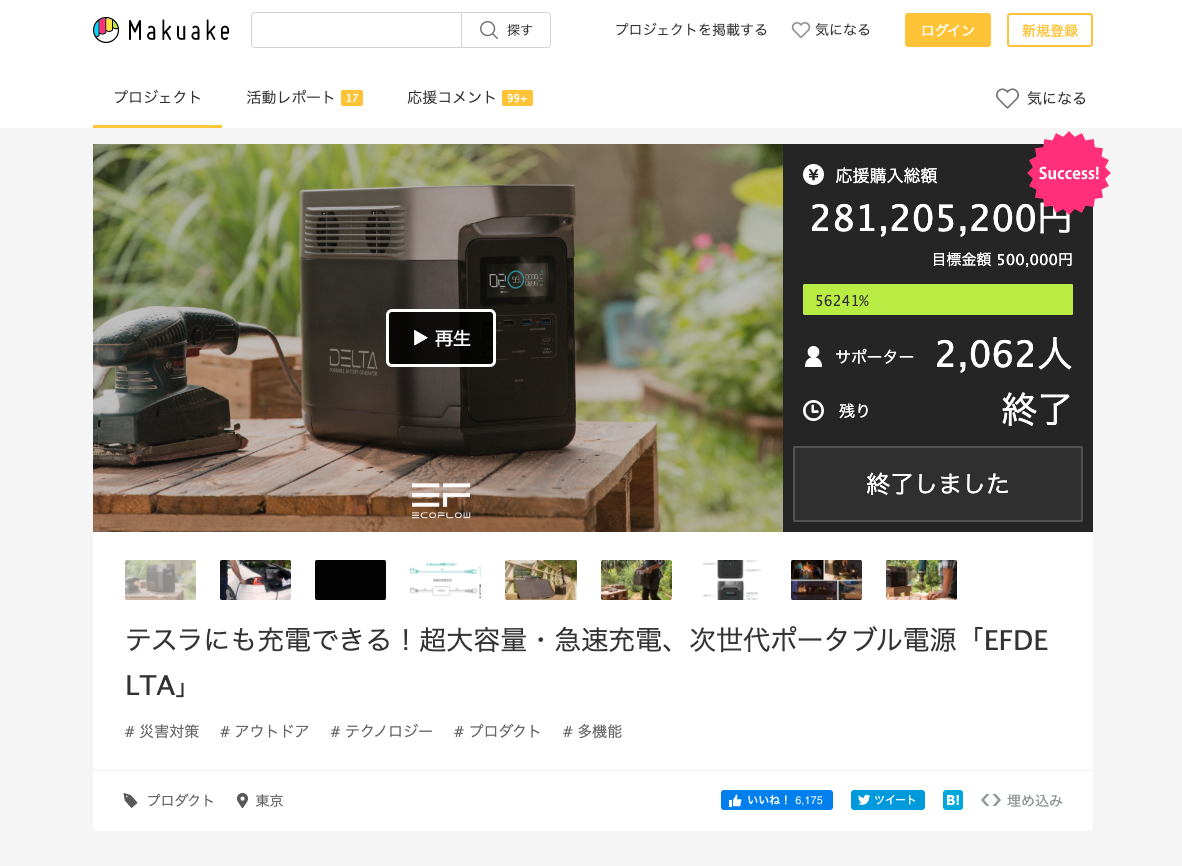This screenshot has width=1182, height=866.
Task: Click the Hatena B! bookmark icon
Action: click(x=953, y=800)
